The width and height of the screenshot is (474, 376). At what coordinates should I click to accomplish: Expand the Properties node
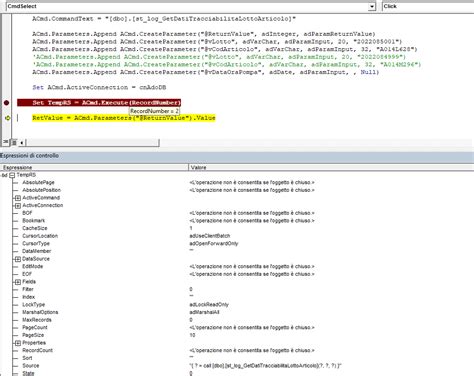pos(18,343)
